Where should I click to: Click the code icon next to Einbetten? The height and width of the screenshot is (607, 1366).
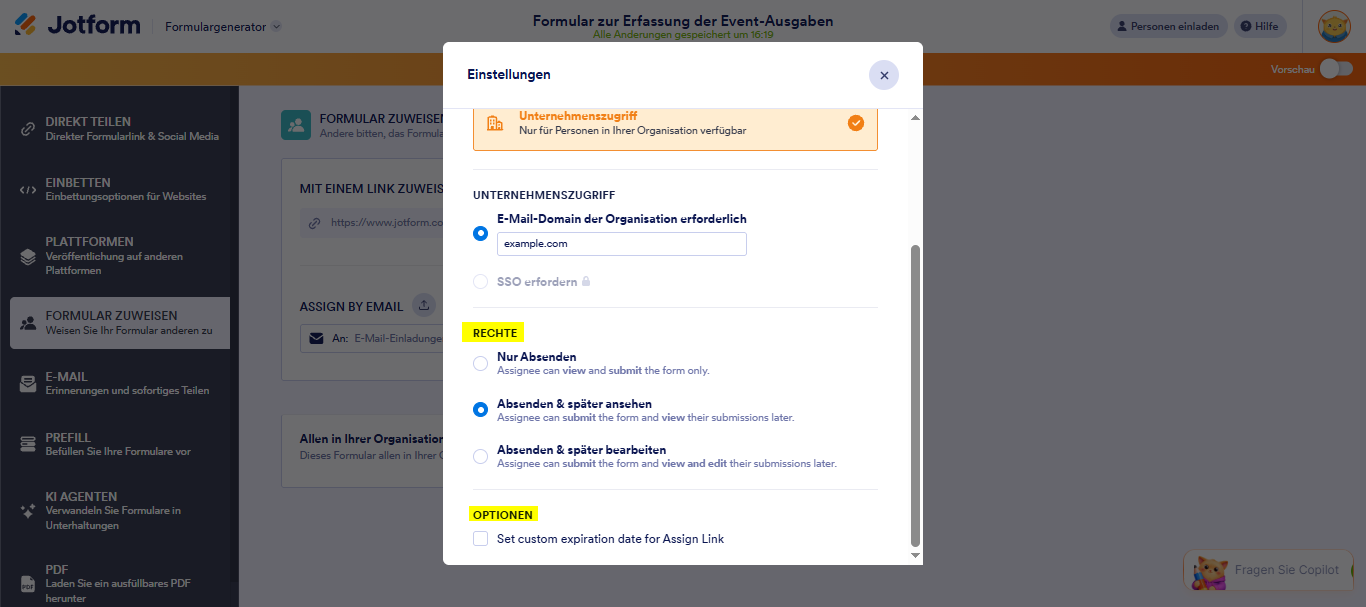click(28, 190)
